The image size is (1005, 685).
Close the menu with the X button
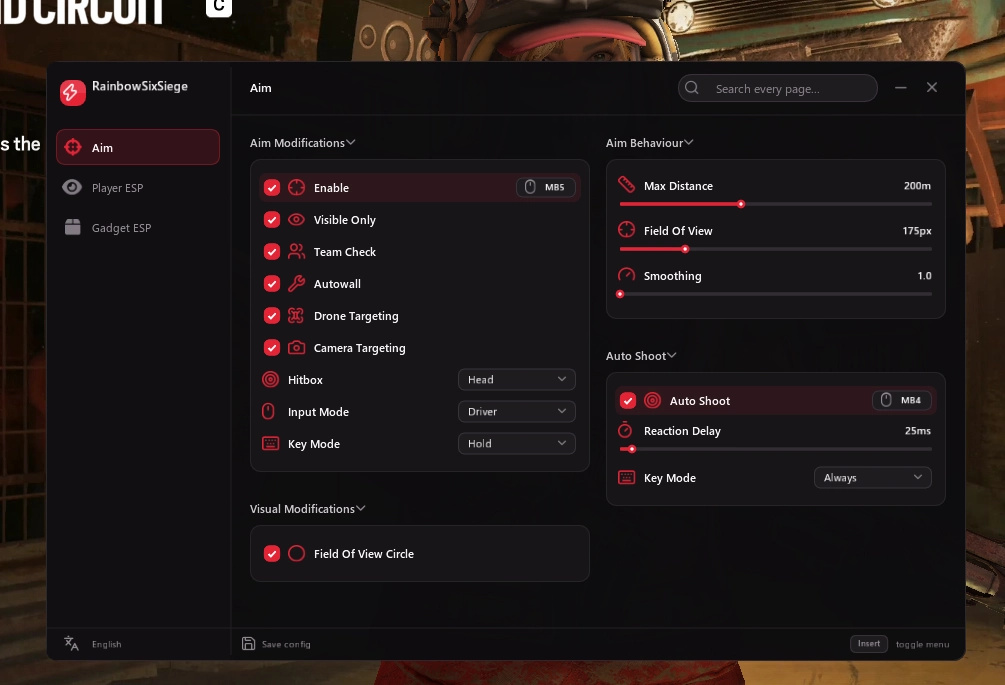click(932, 87)
